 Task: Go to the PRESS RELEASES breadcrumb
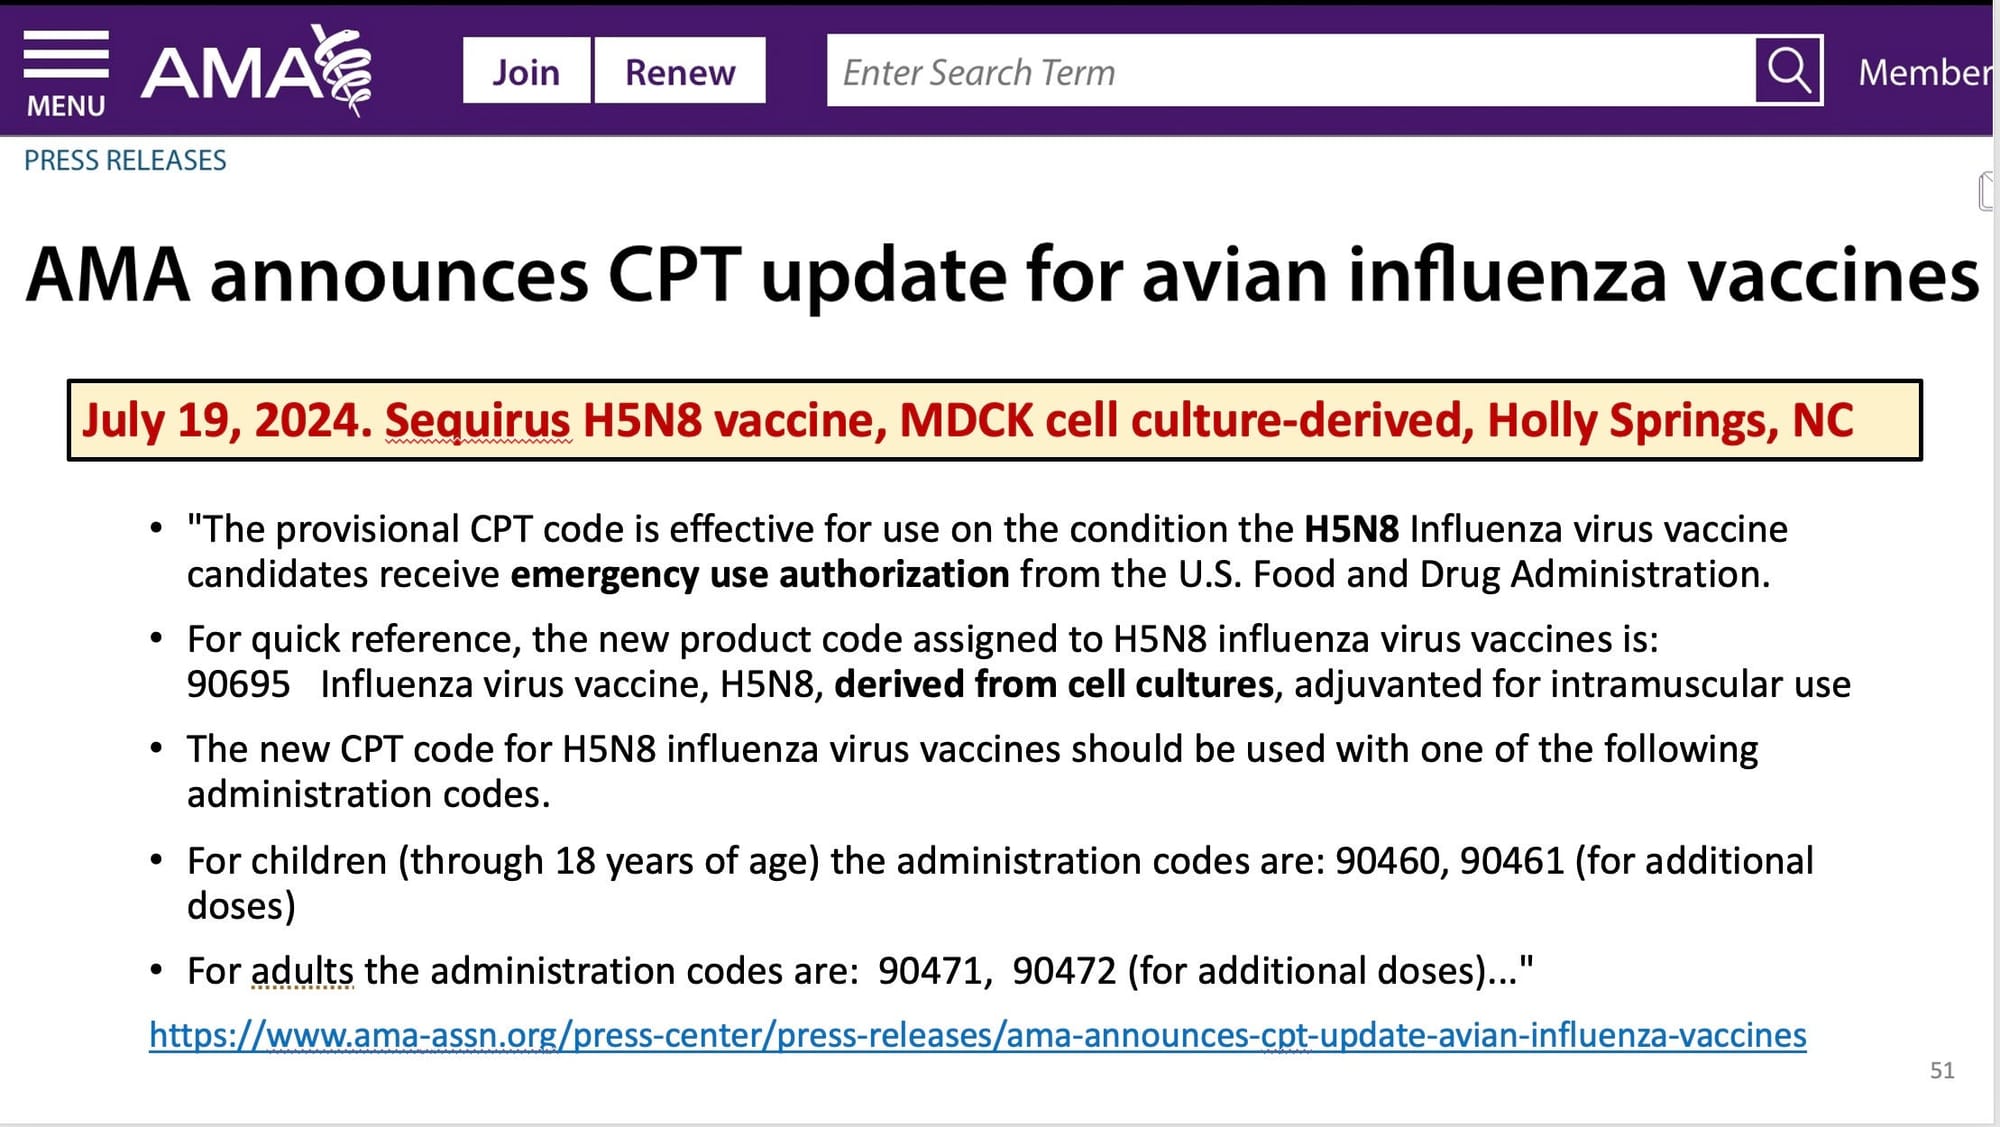tap(125, 160)
